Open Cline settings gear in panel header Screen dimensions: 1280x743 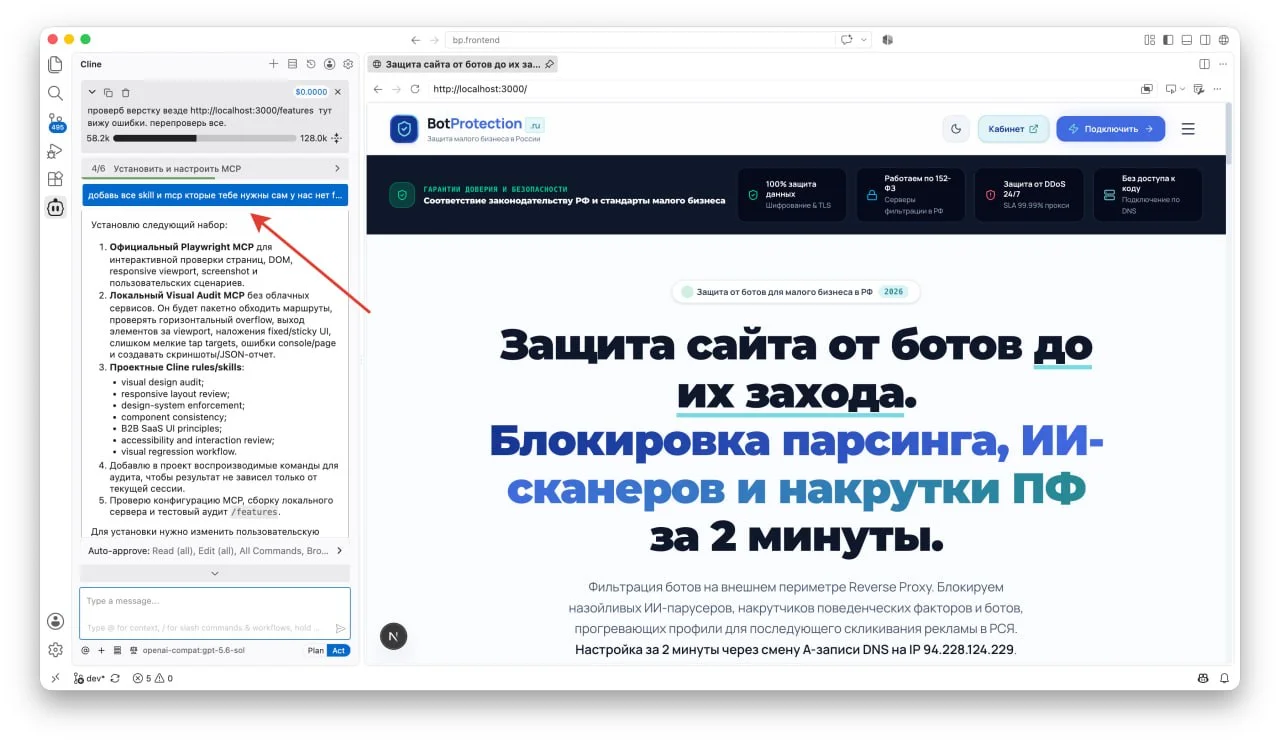click(348, 64)
